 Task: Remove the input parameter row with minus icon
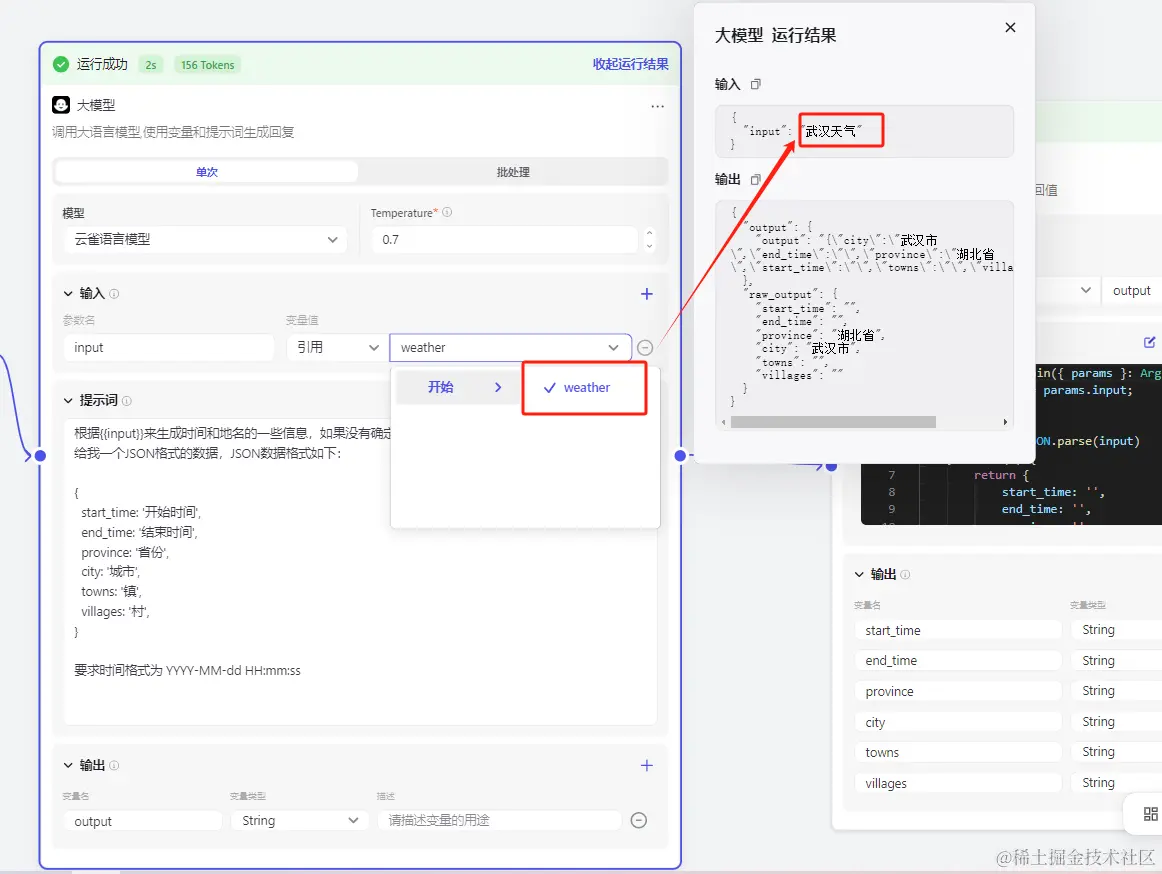645,347
